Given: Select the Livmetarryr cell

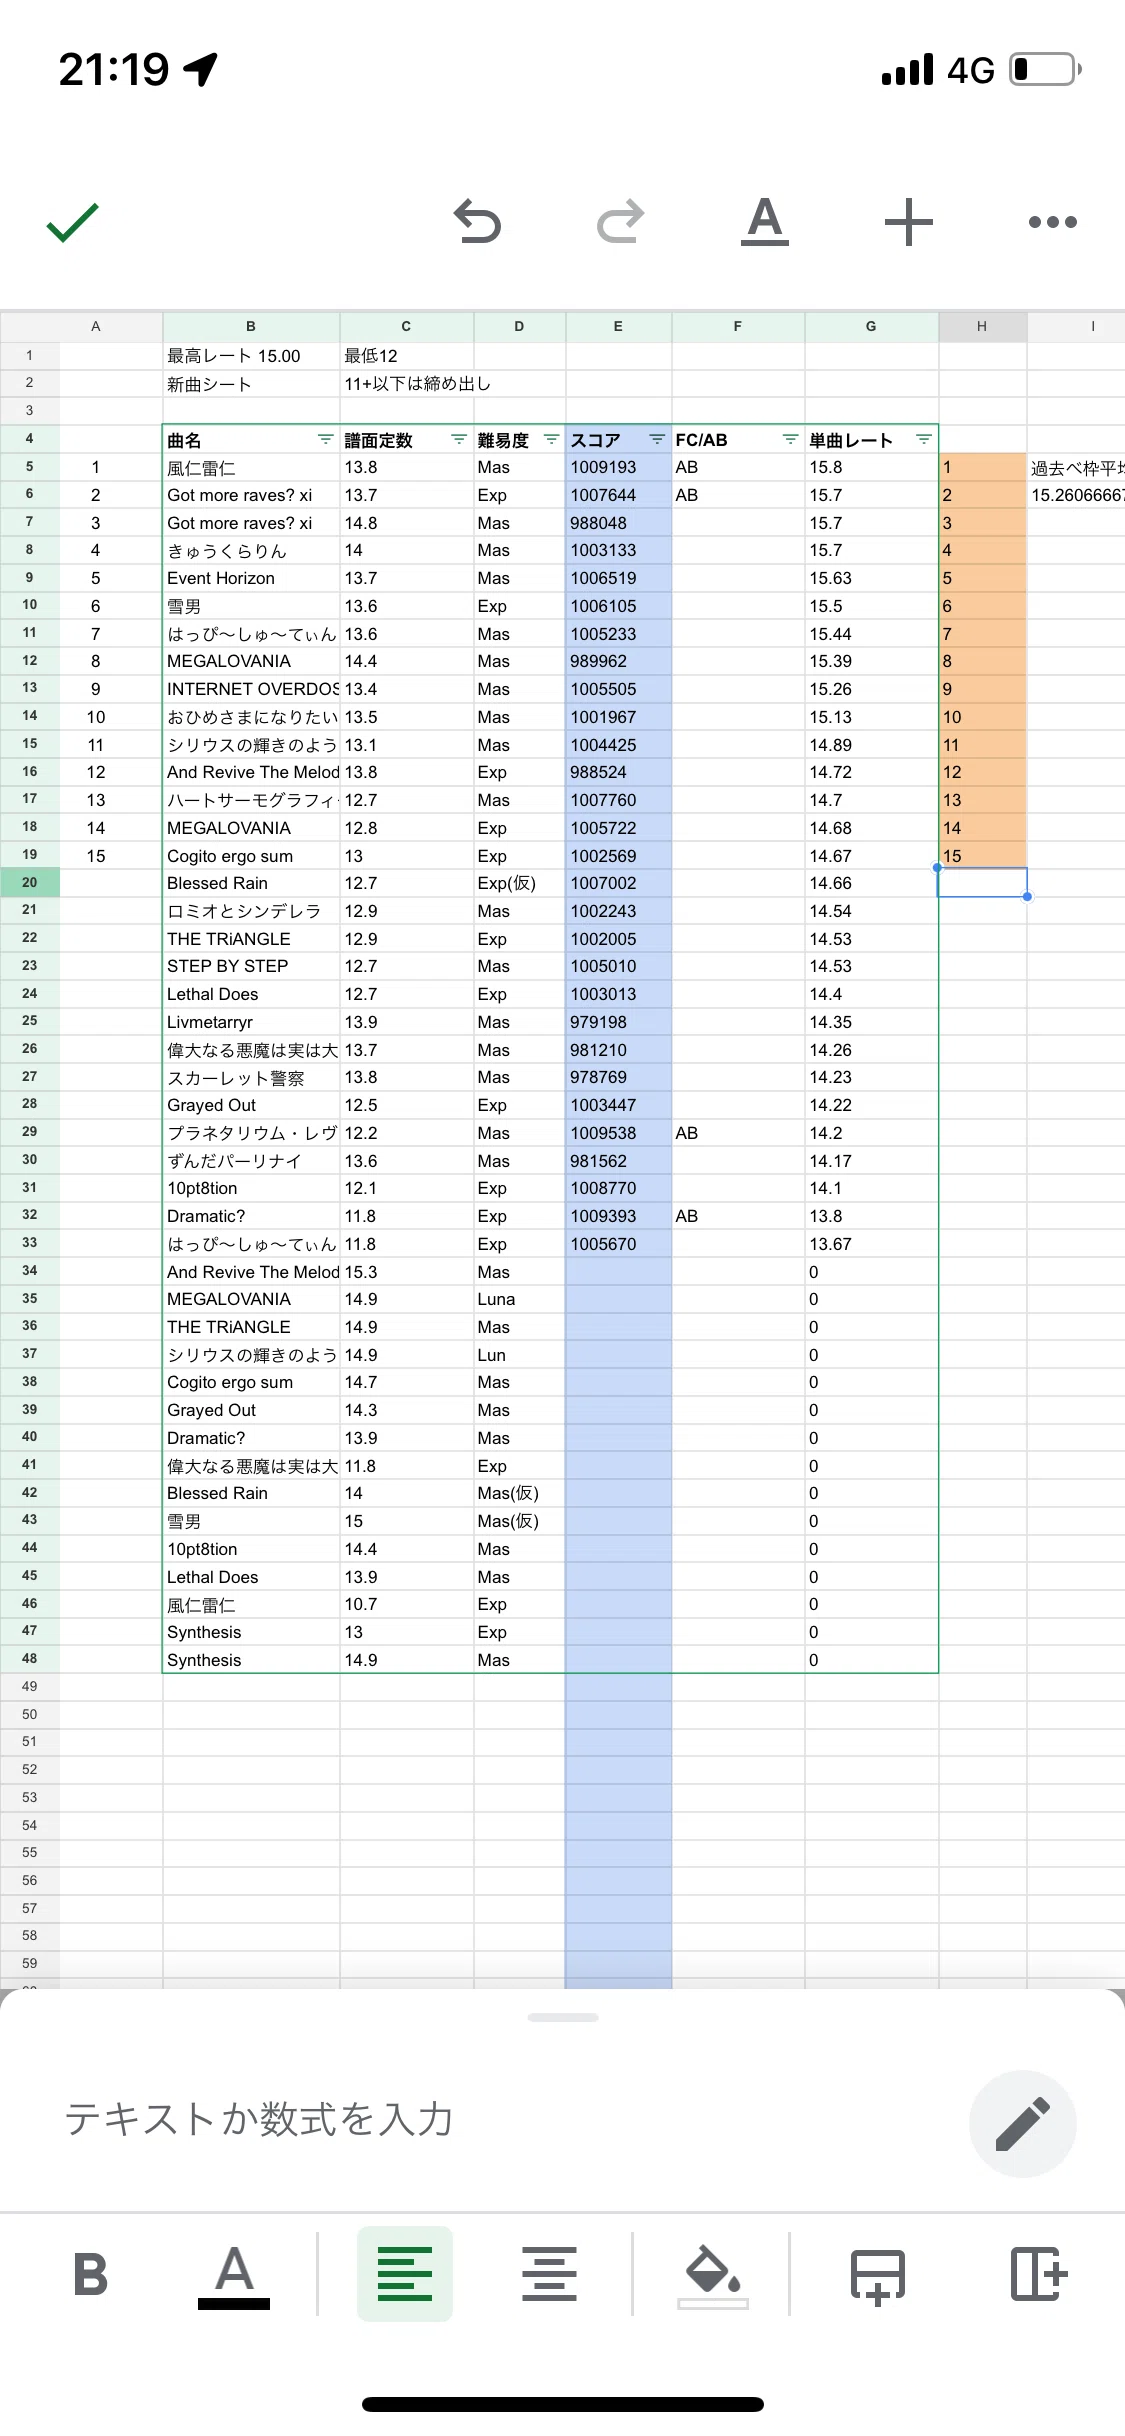Looking at the screenshot, I should [251, 1022].
